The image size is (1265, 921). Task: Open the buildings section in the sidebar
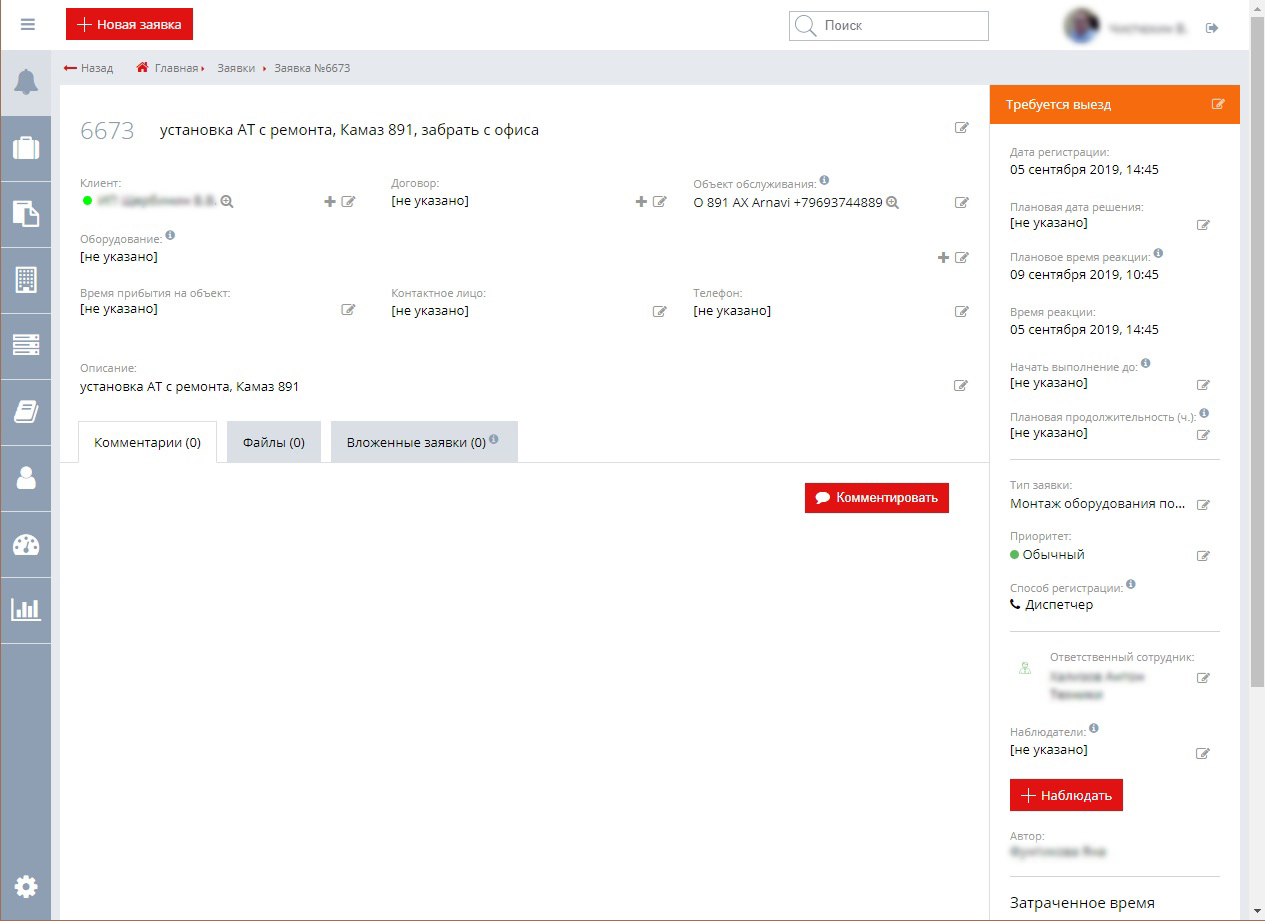click(27, 280)
